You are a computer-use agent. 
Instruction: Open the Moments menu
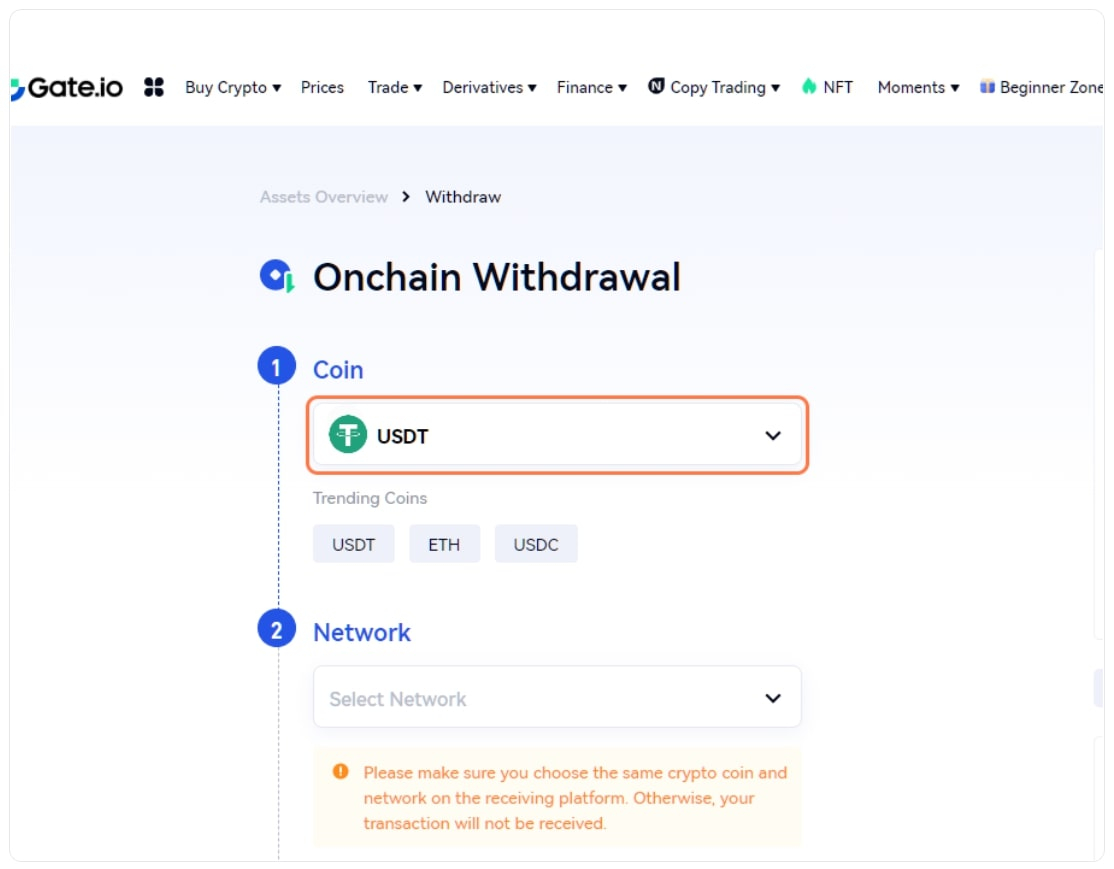pyautogui.click(x=911, y=87)
